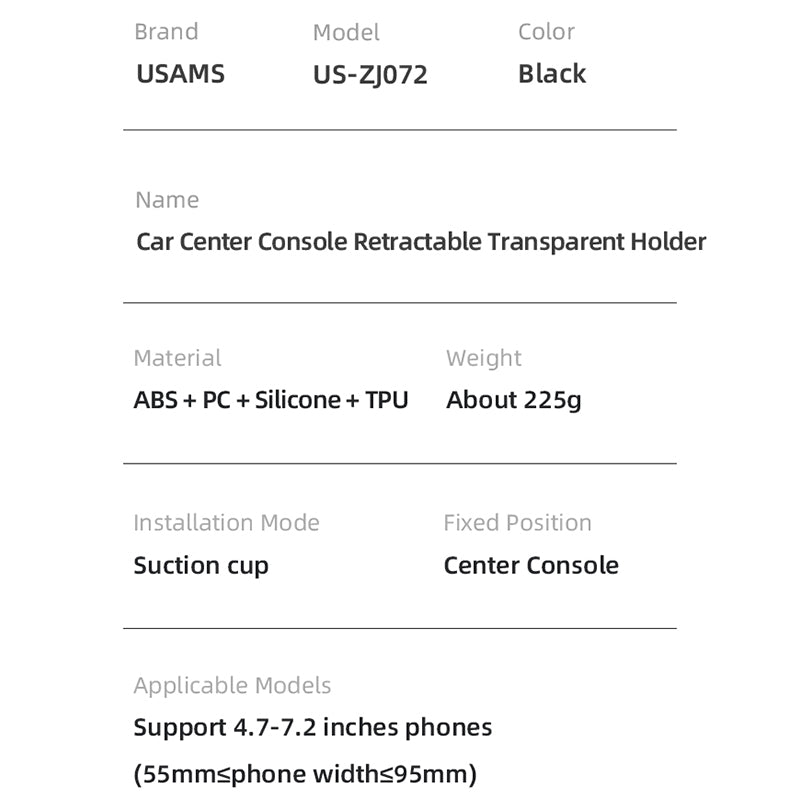The width and height of the screenshot is (800, 800).
Task: Select the About 225g weight value
Action: coord(514,400)
